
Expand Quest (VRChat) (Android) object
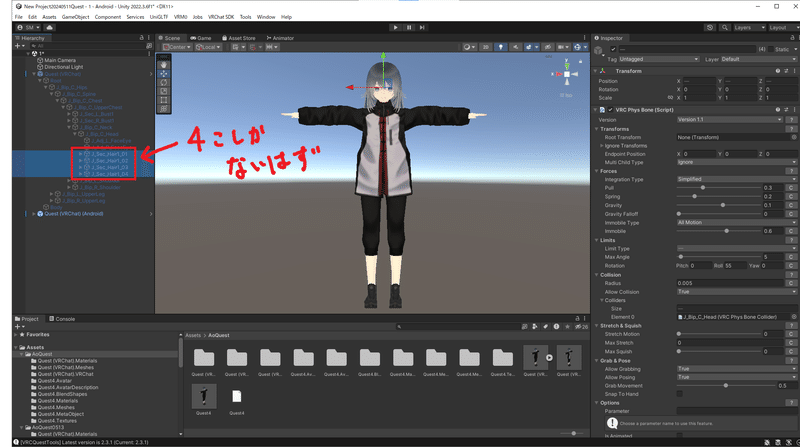coord(34,214)
